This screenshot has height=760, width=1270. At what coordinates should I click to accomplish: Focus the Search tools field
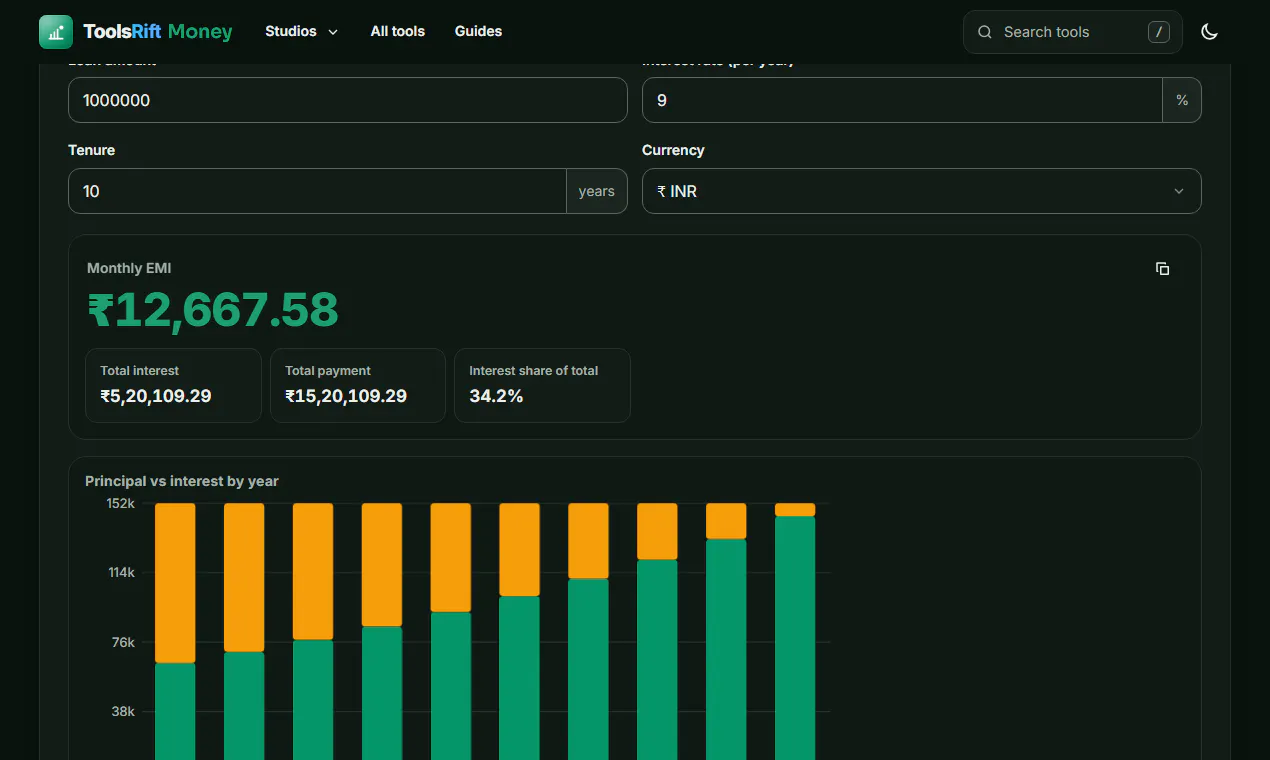tap(1072, 32)
